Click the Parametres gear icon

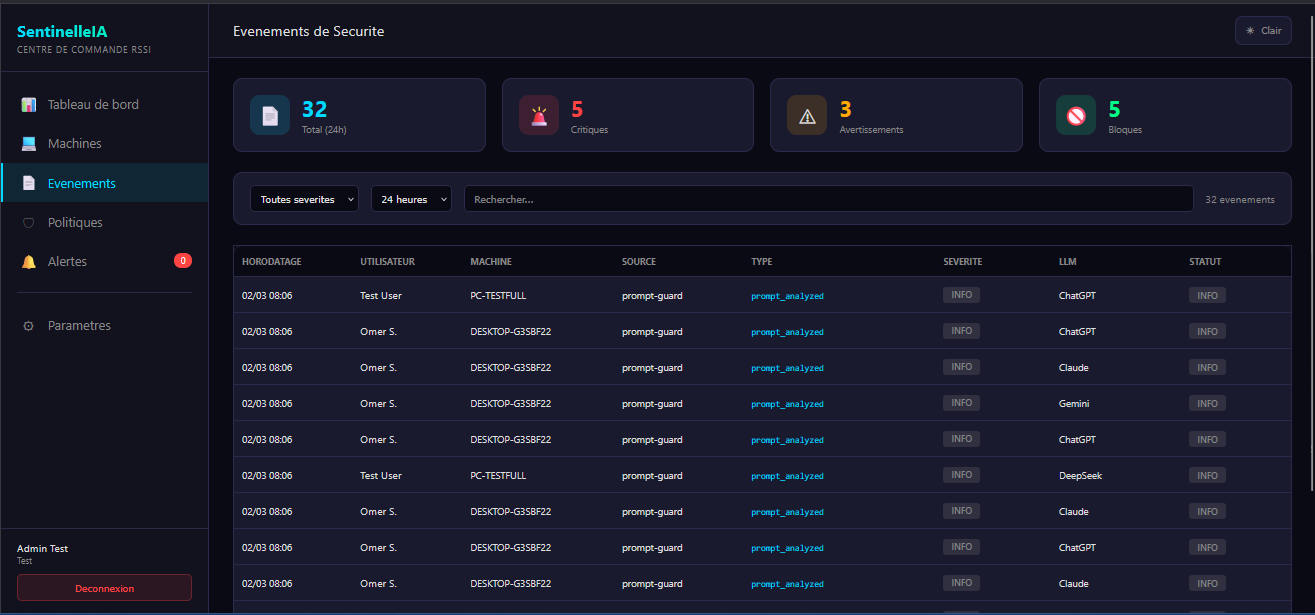29,326
